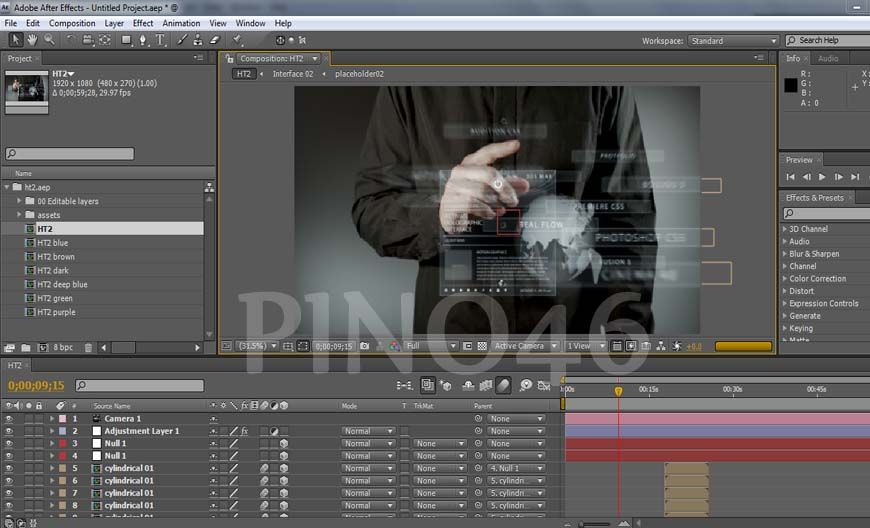Viewport: 870px width, 528px height.
Task: Open the Composition menu
Action: pos(72,23)
